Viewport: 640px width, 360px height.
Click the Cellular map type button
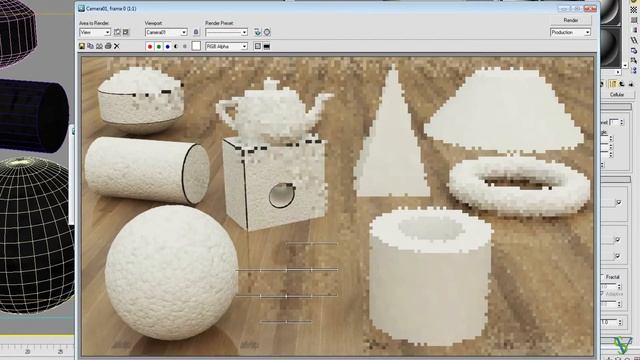click(617, 95)
